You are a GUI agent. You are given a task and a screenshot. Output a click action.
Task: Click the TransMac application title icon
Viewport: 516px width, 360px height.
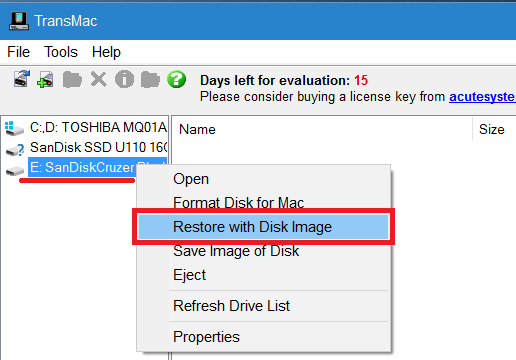[x=19, y=21]
